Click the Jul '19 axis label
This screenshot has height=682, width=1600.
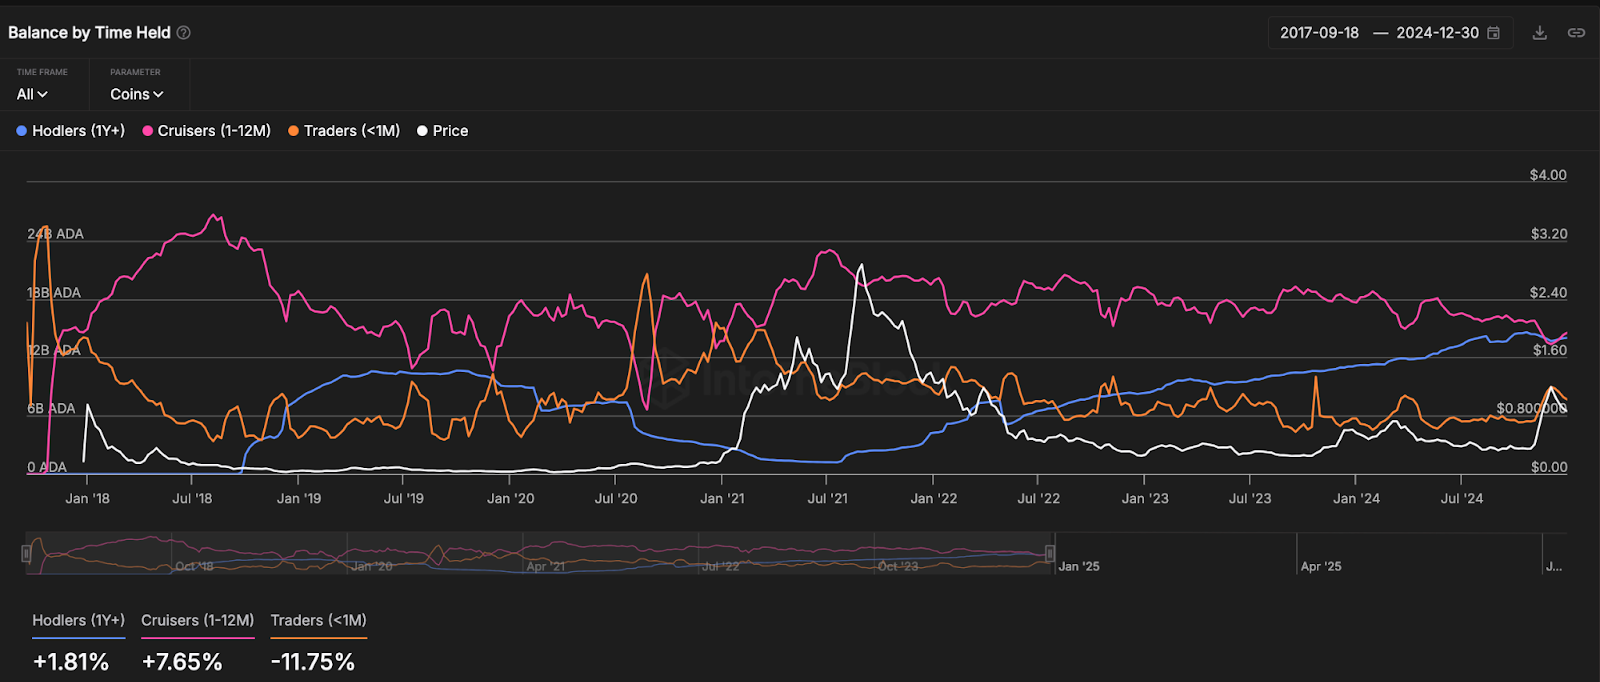404,498
